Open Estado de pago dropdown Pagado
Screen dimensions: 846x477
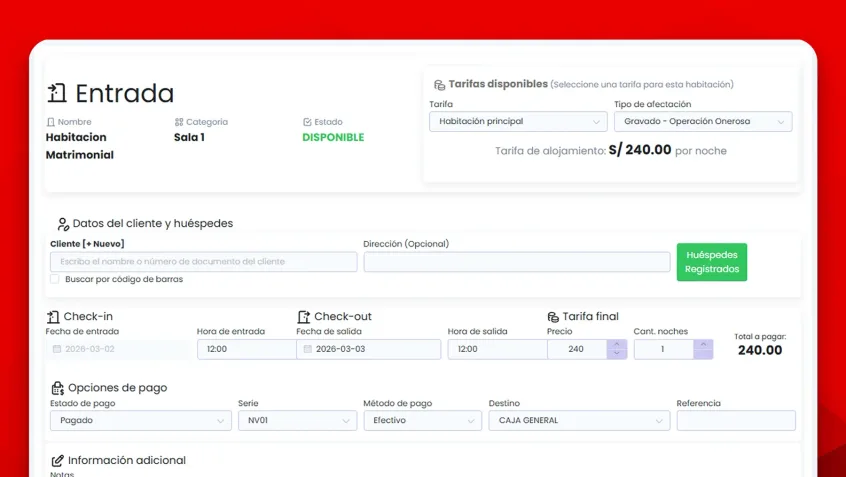(x=141, y=420)
